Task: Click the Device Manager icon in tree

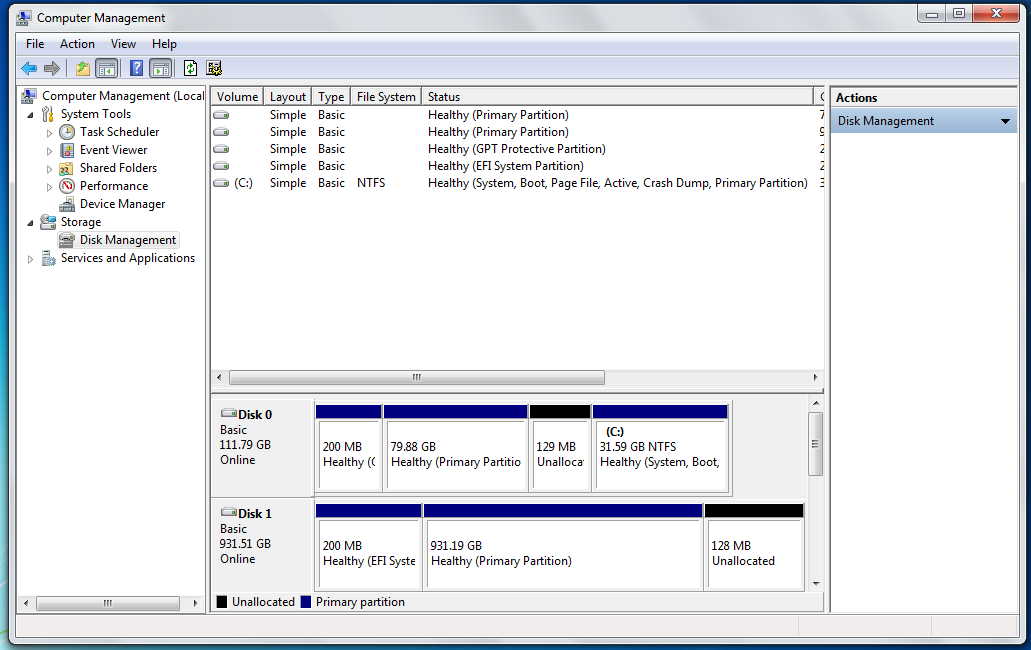Action: pos(67,204)
